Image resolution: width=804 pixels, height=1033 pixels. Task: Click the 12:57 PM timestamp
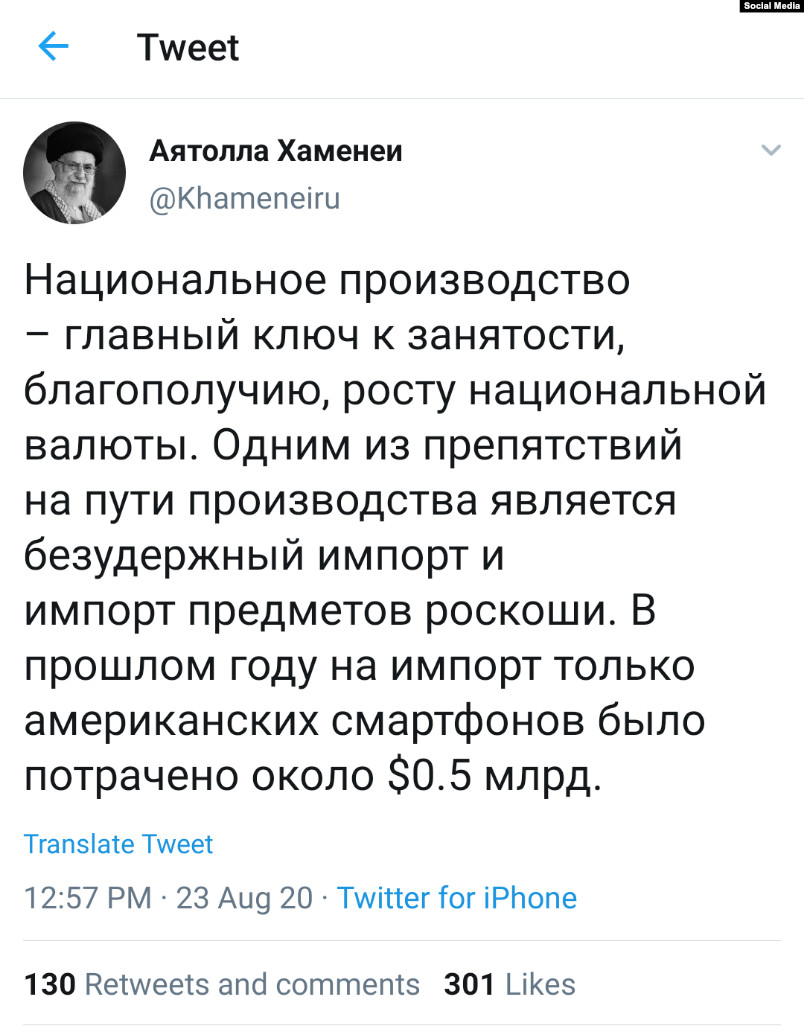click(x=88, y=898)
